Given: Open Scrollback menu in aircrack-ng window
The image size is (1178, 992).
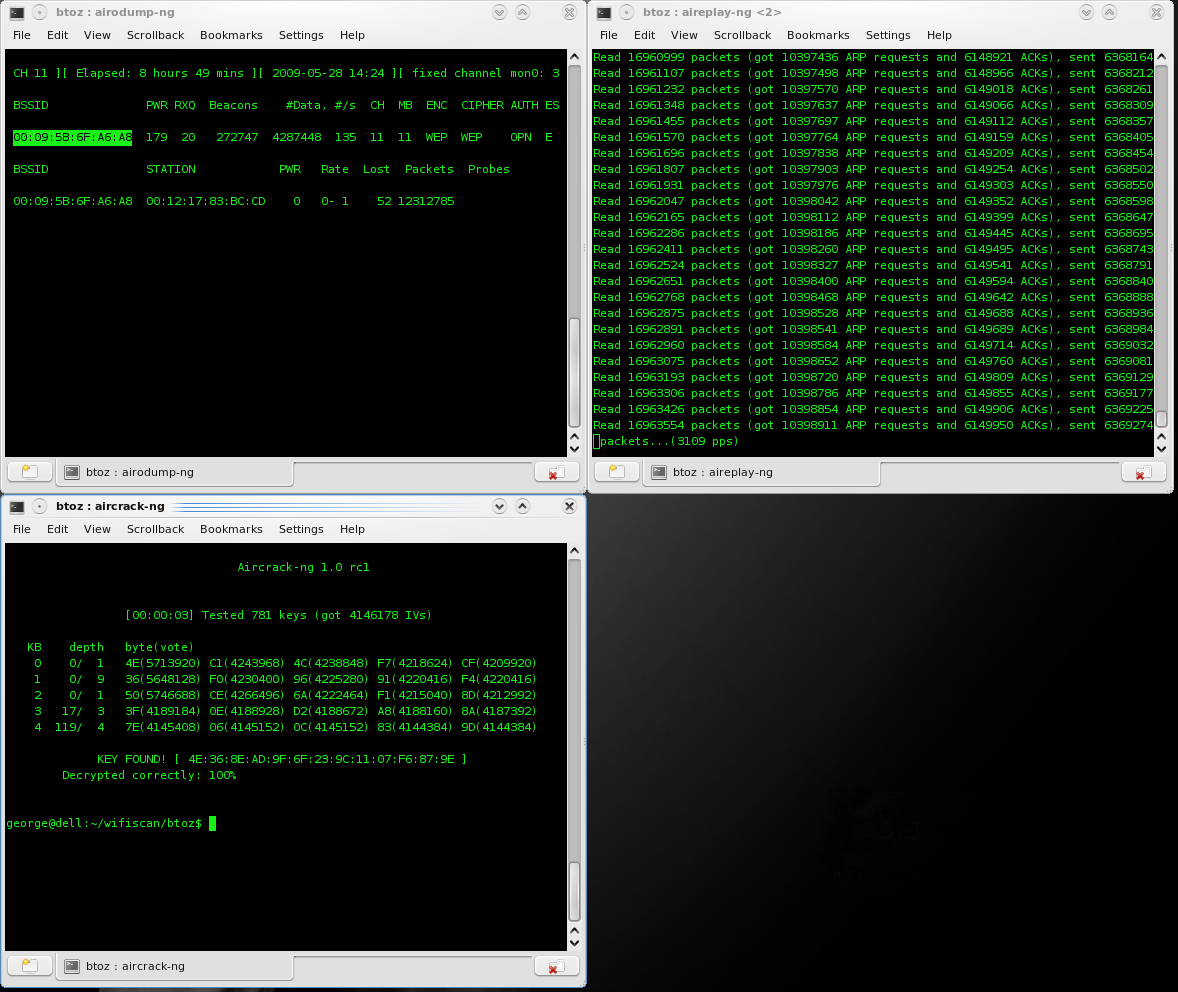Looking at the screenshot, I should pos(156,529).
